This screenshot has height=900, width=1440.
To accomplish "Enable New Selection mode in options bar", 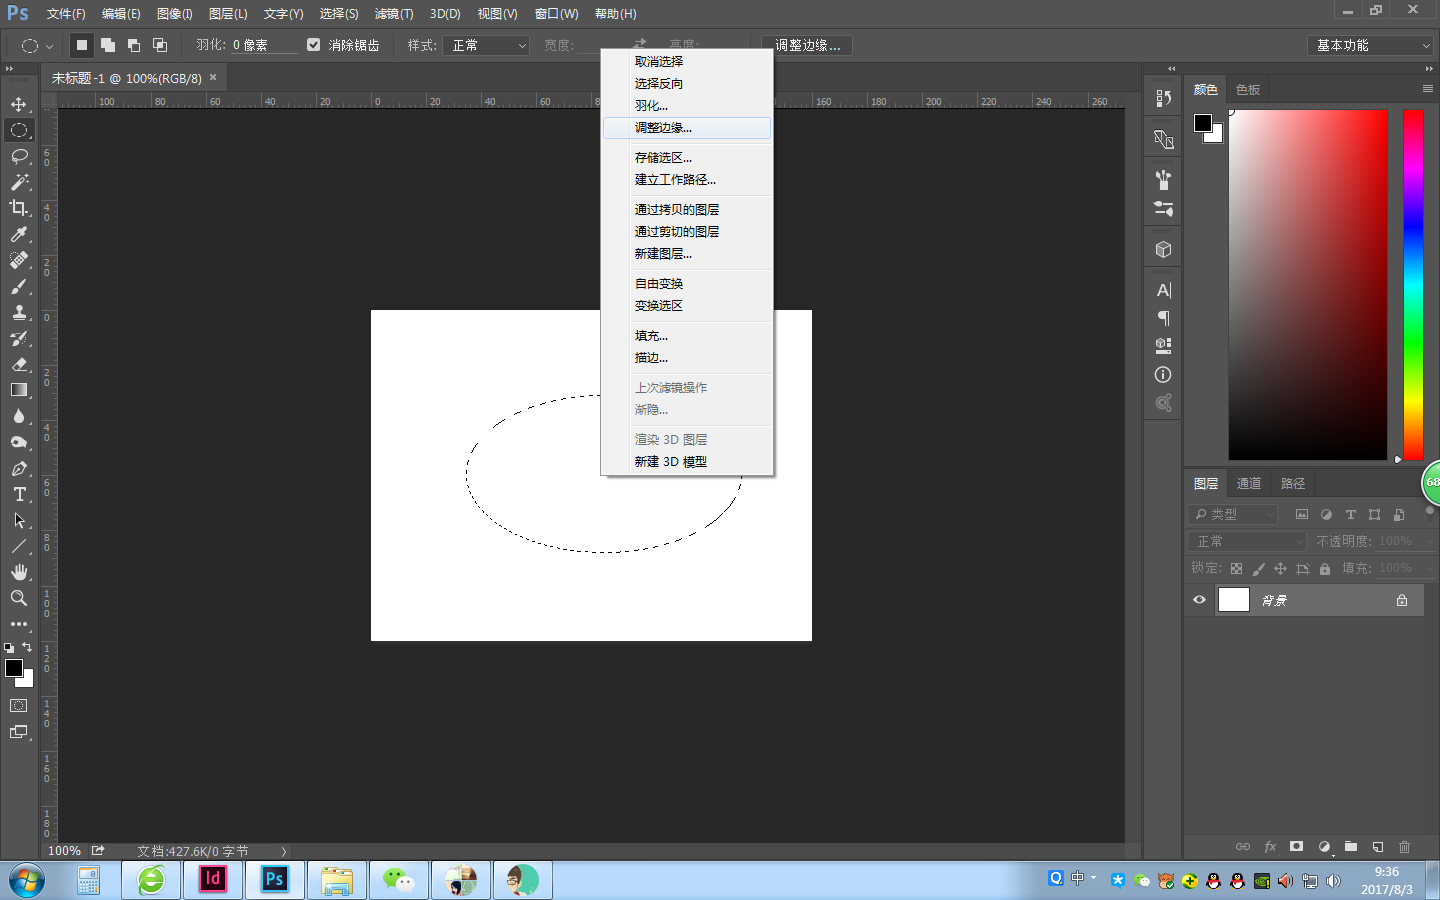I will (x=82, y=45).
